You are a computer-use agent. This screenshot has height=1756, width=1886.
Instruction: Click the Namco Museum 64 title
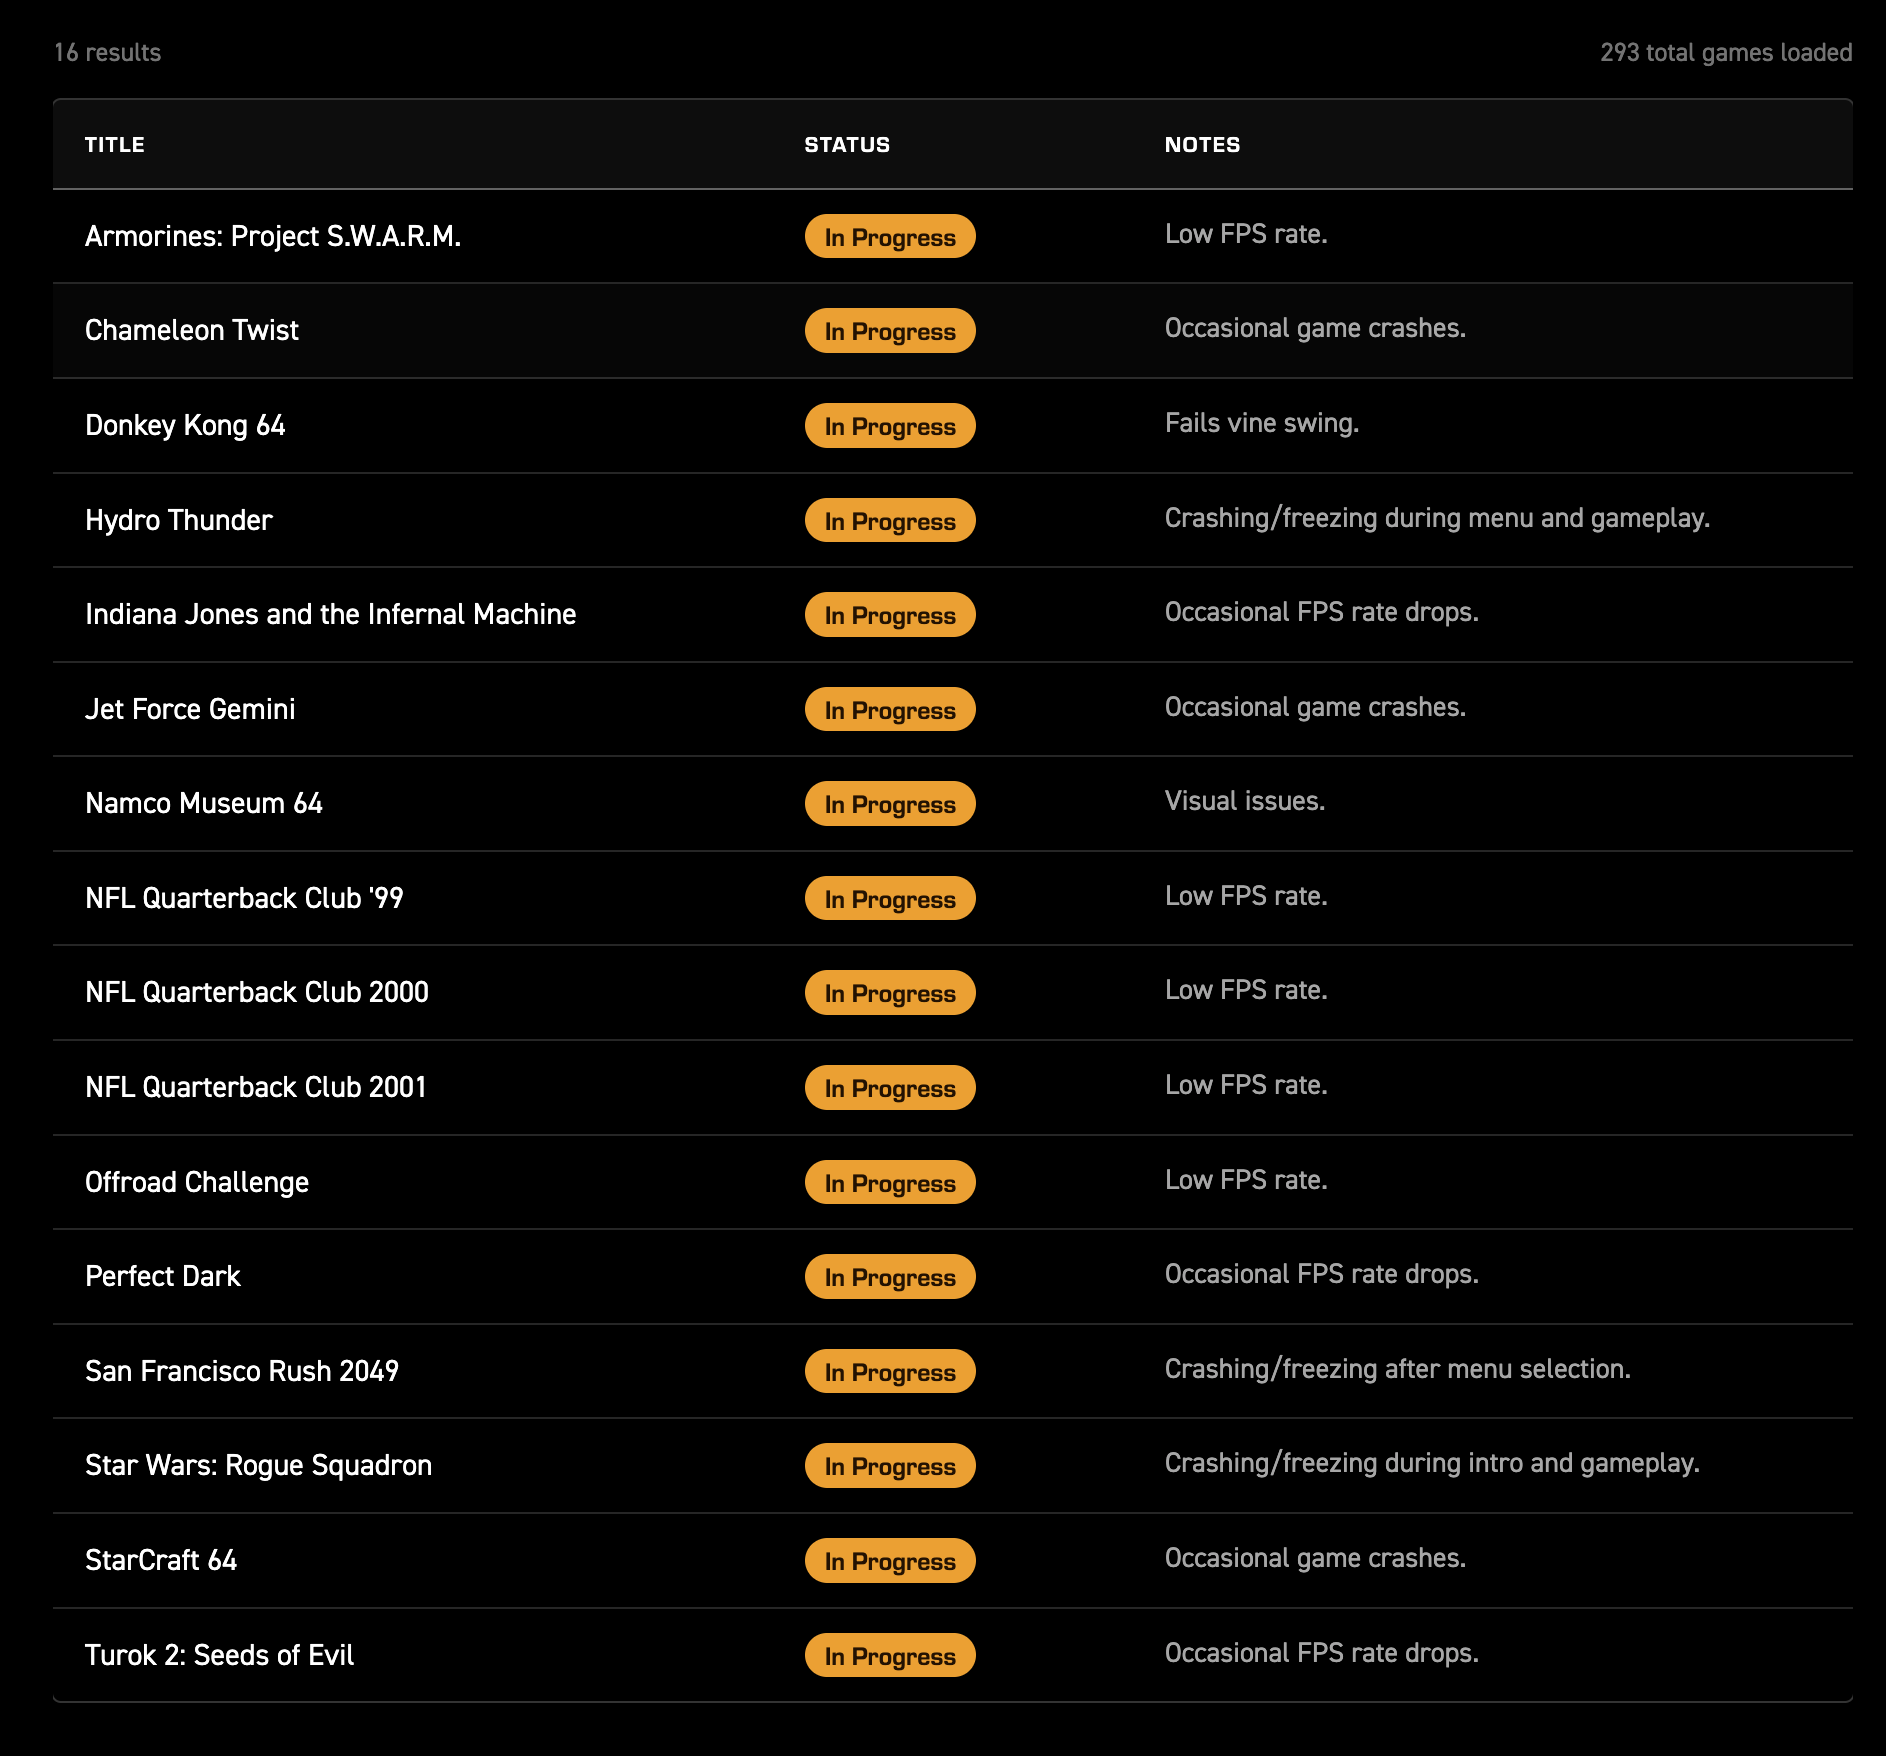204,803
